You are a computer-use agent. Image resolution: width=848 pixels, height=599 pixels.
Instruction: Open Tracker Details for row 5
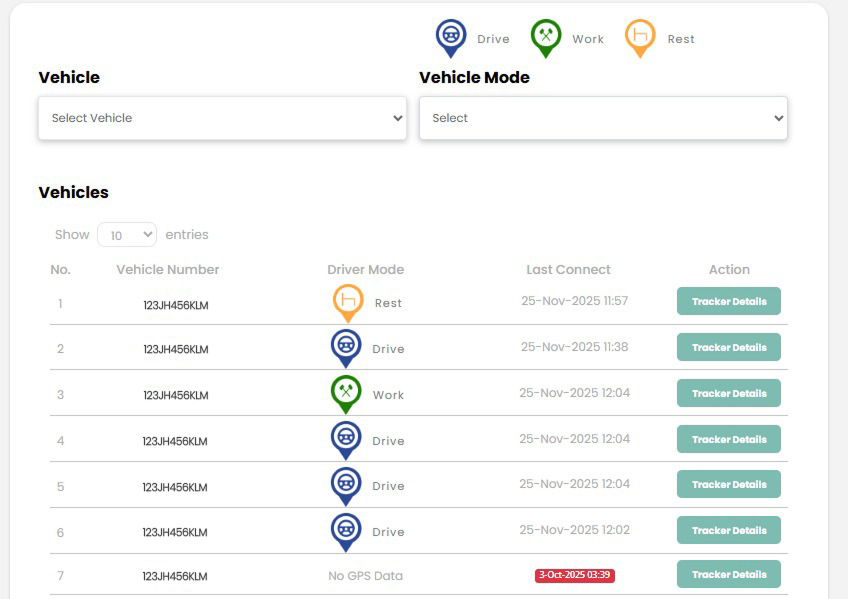coord(728,484)
